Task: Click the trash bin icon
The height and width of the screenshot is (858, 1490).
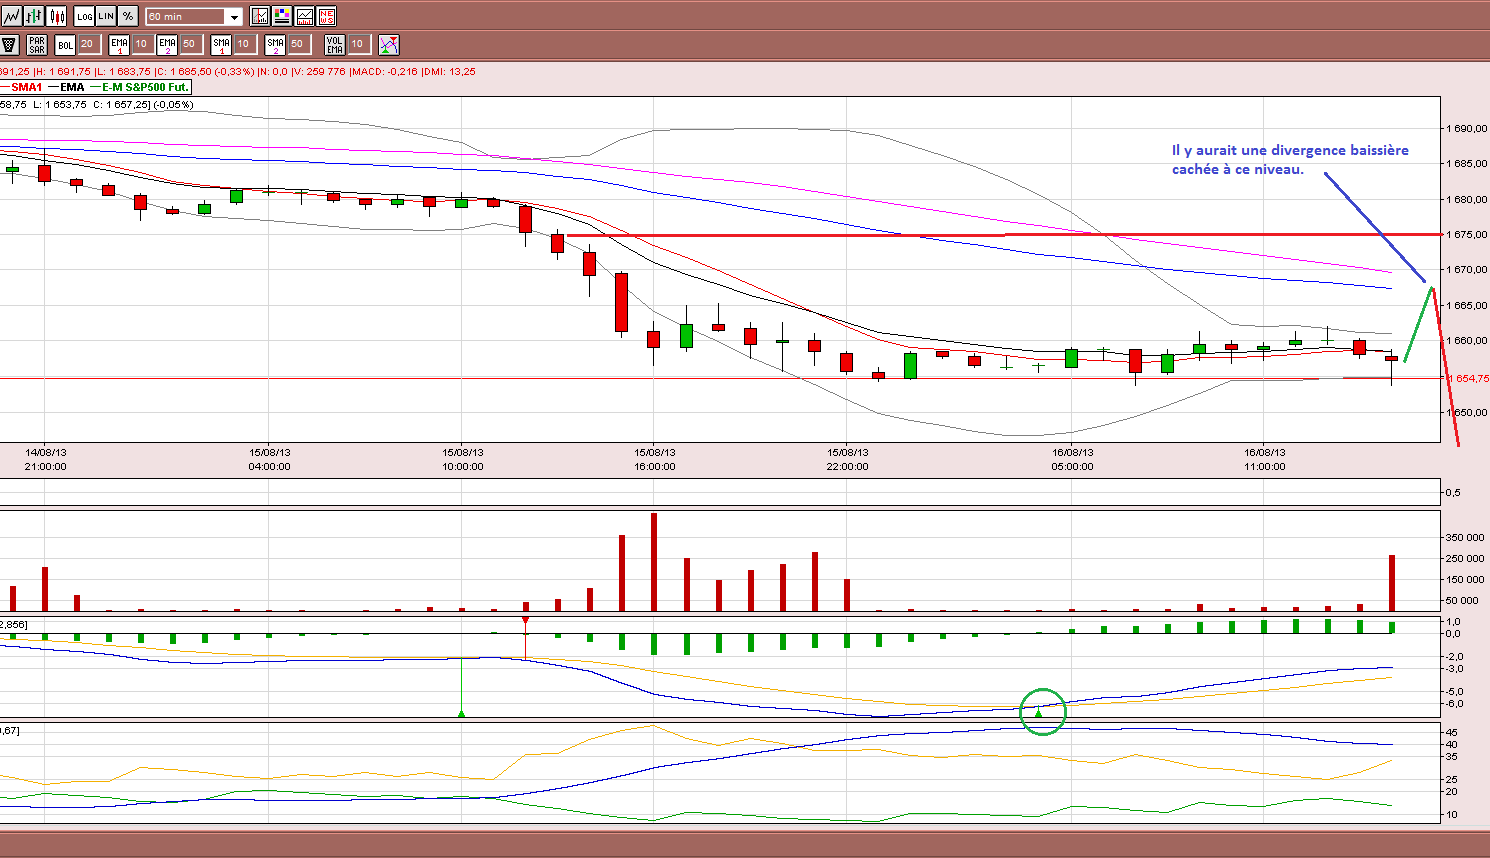Action: (x=10, y=44)
